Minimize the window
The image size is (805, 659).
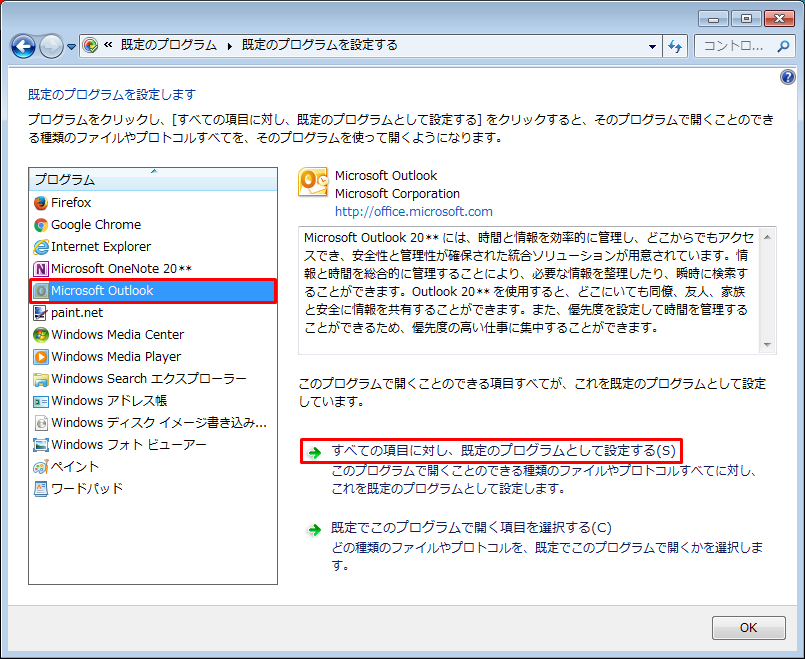[713, 19]
